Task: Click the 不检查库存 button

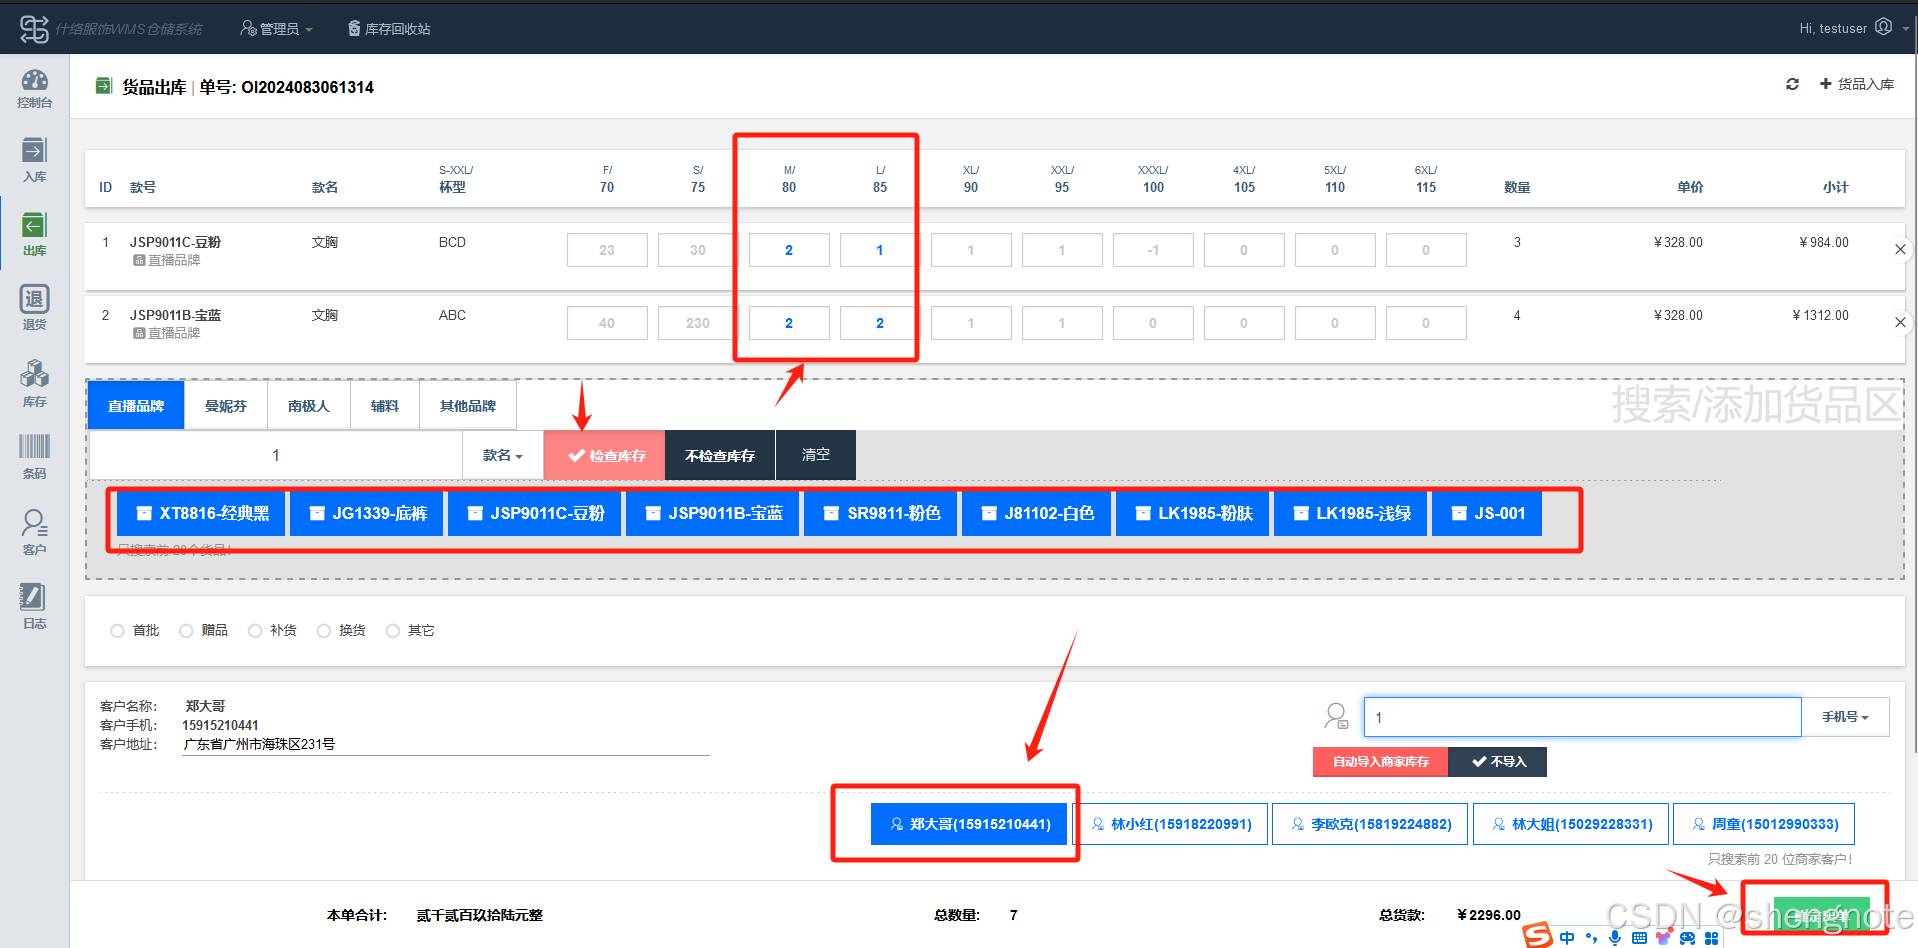Action: (x=719, y=456)
